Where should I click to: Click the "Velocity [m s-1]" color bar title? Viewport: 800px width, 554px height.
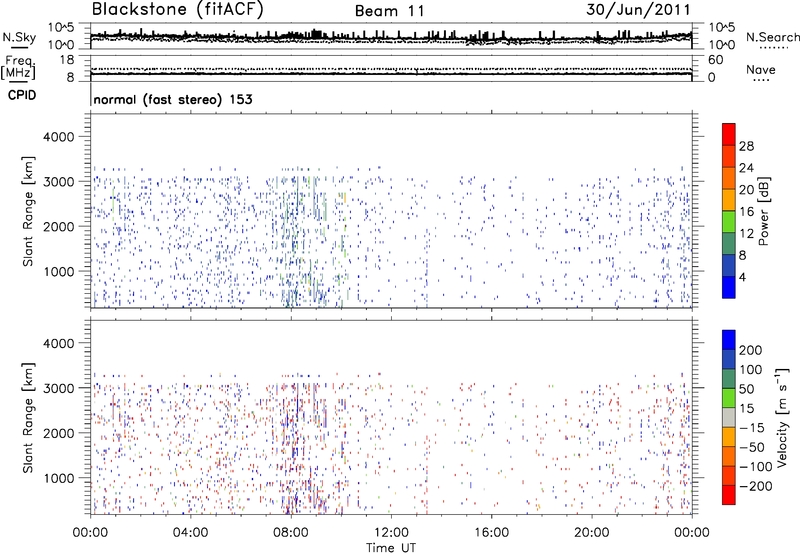(x=782, y=417)
